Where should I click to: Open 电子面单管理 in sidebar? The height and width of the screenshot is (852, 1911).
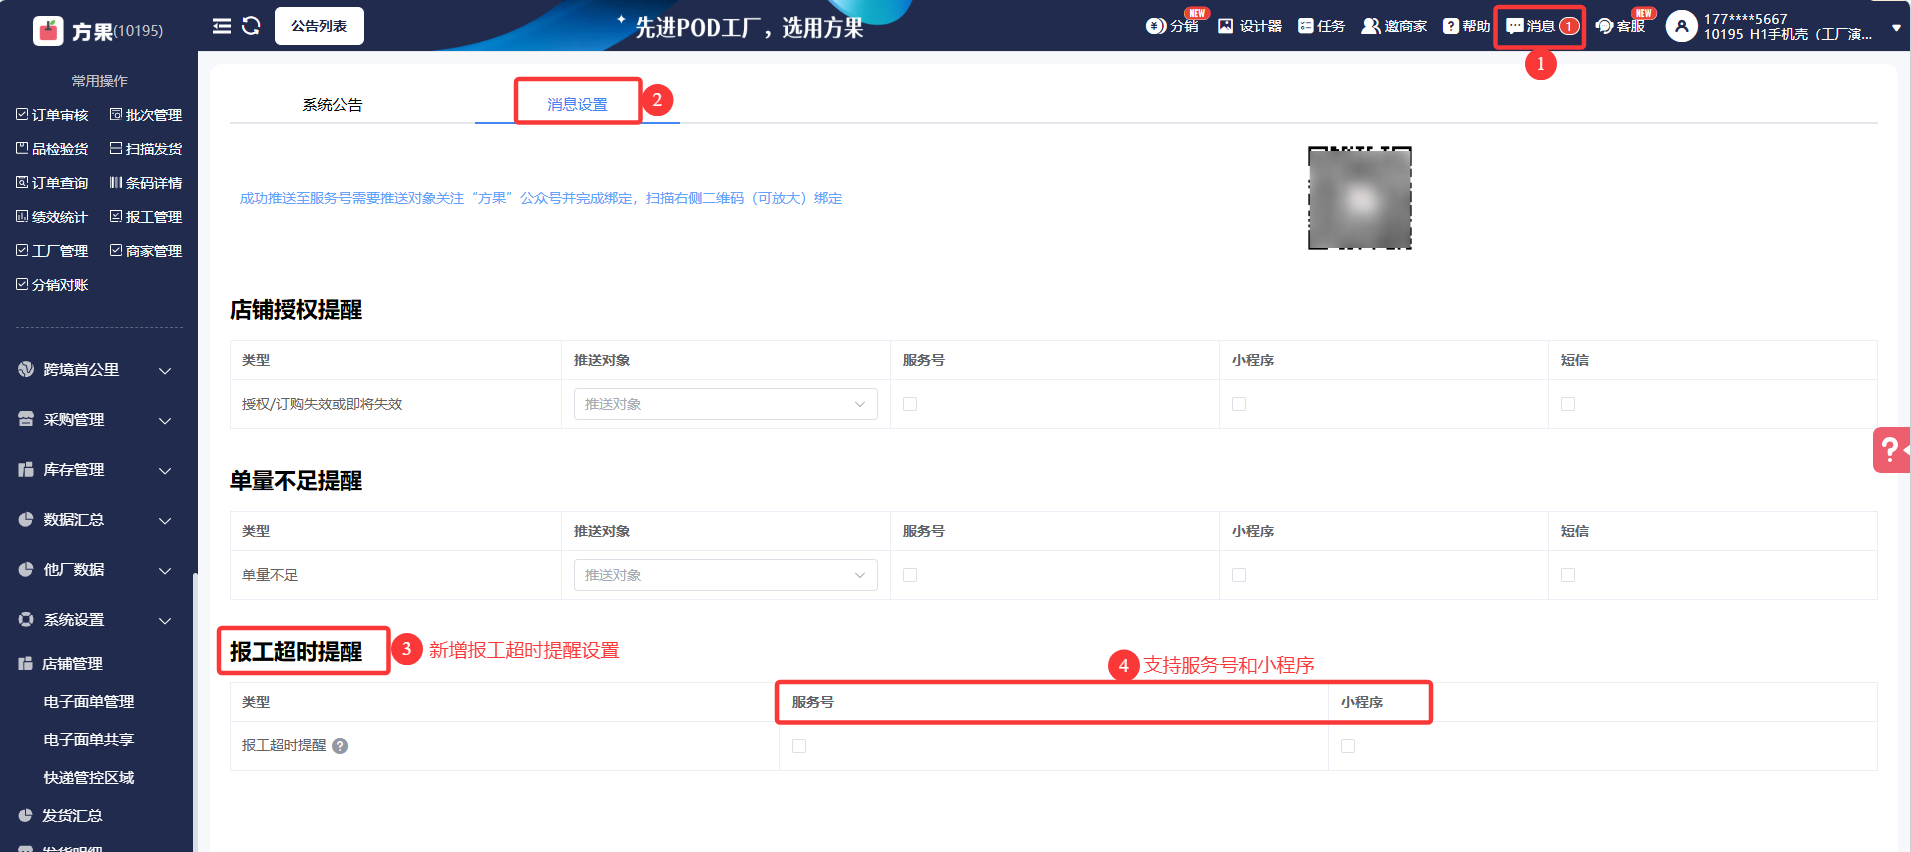[x=89, y=702]
